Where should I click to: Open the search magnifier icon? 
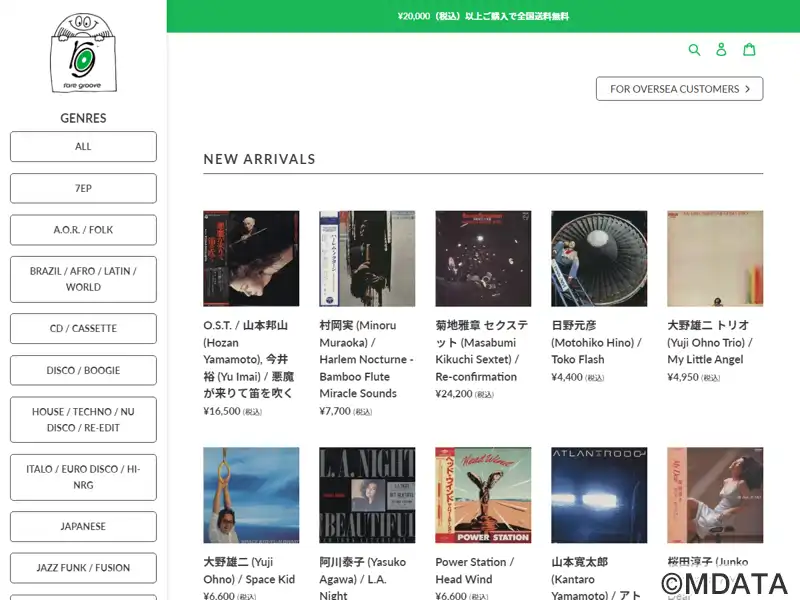pyautogui.click(x=694, y=49)
